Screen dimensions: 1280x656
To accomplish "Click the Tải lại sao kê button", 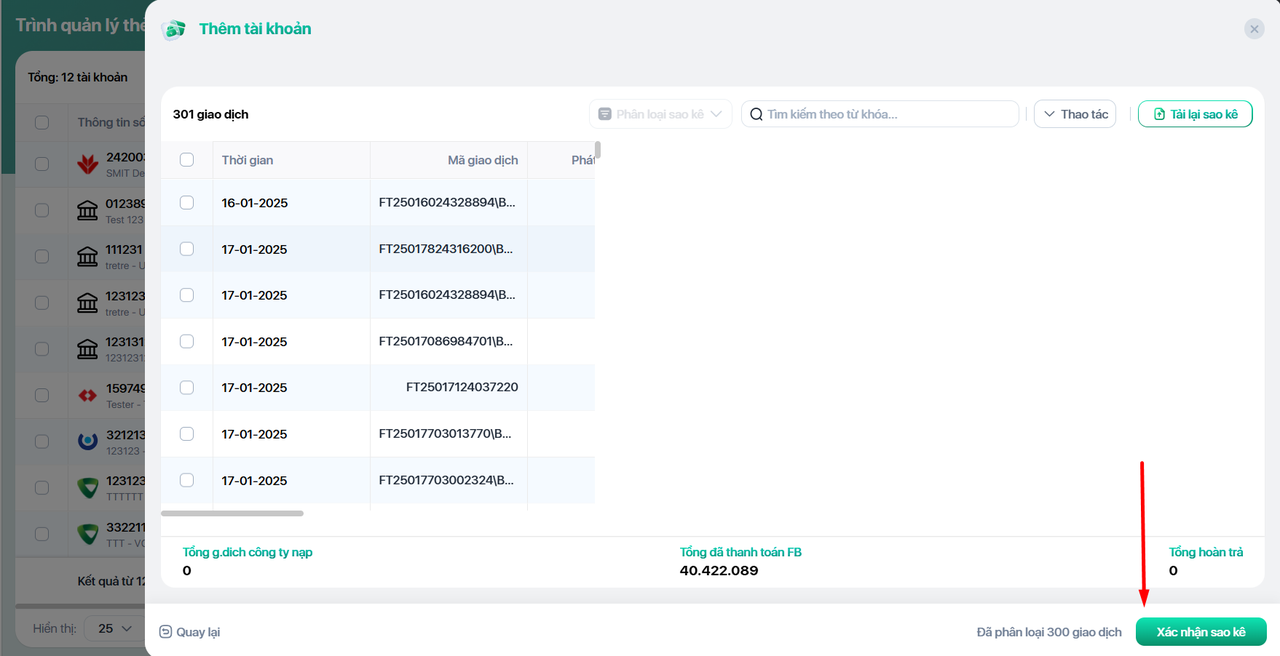I will (1195, 114).
